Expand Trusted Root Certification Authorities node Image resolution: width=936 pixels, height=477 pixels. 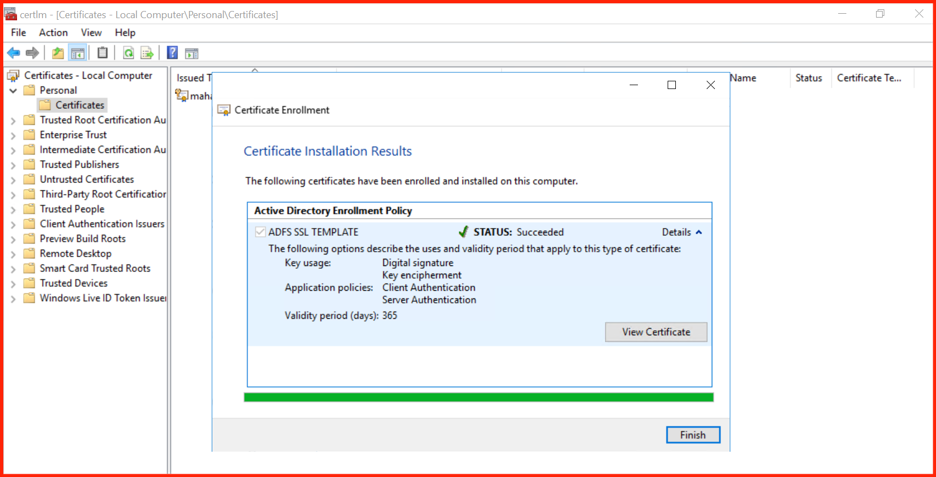point(13,120)
